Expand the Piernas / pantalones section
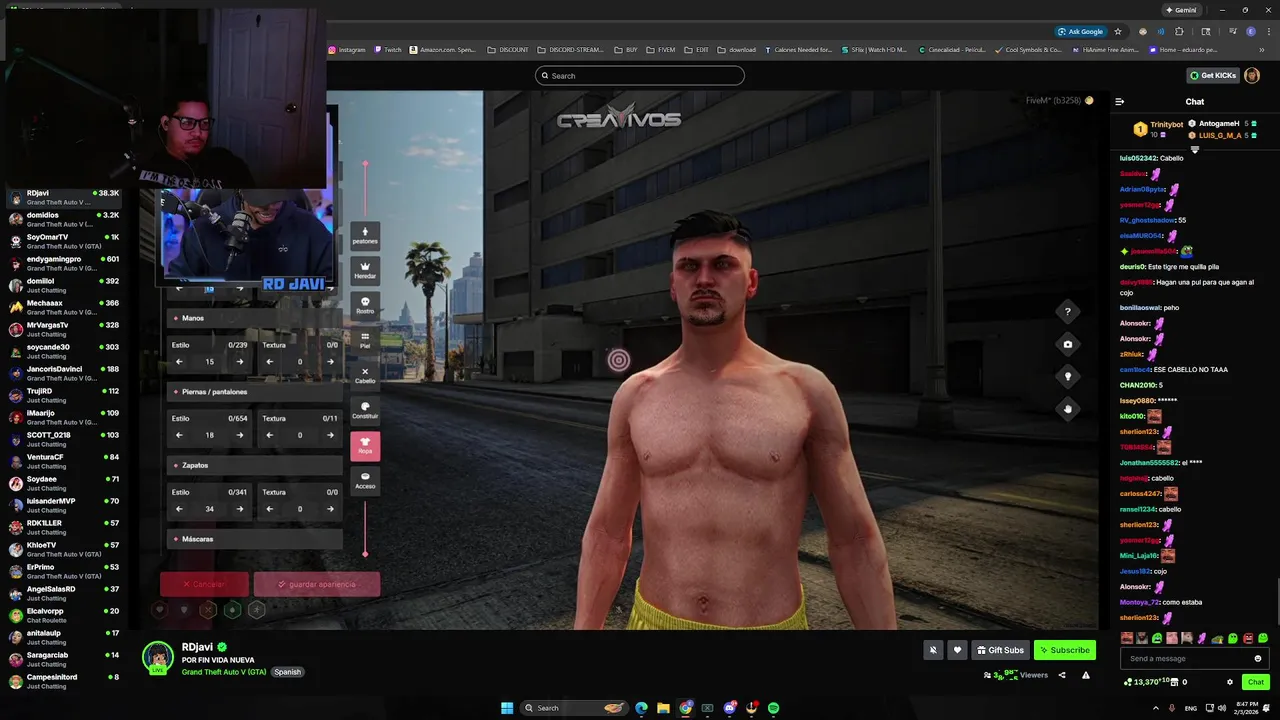This screenshot has height=720, width=1280. pyautogui.click(x=255, y=392)
